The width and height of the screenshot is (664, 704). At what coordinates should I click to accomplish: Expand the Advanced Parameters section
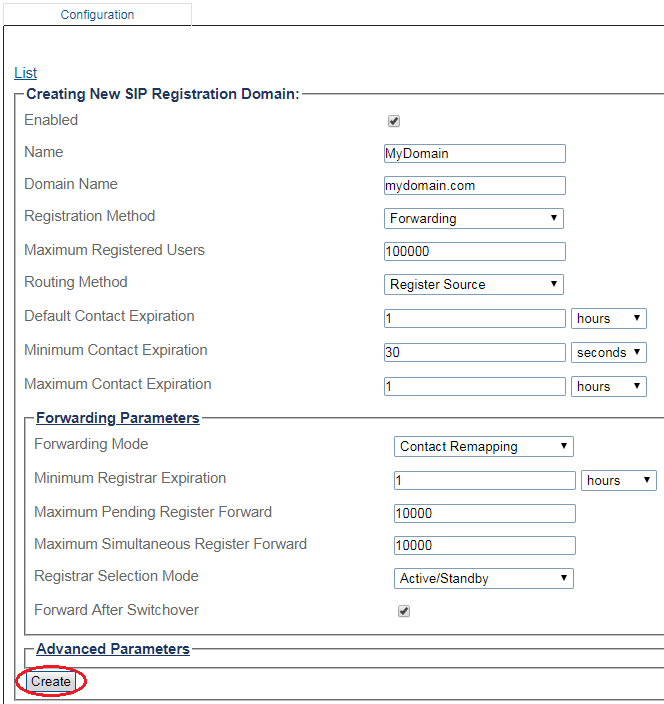pos(113,649)
